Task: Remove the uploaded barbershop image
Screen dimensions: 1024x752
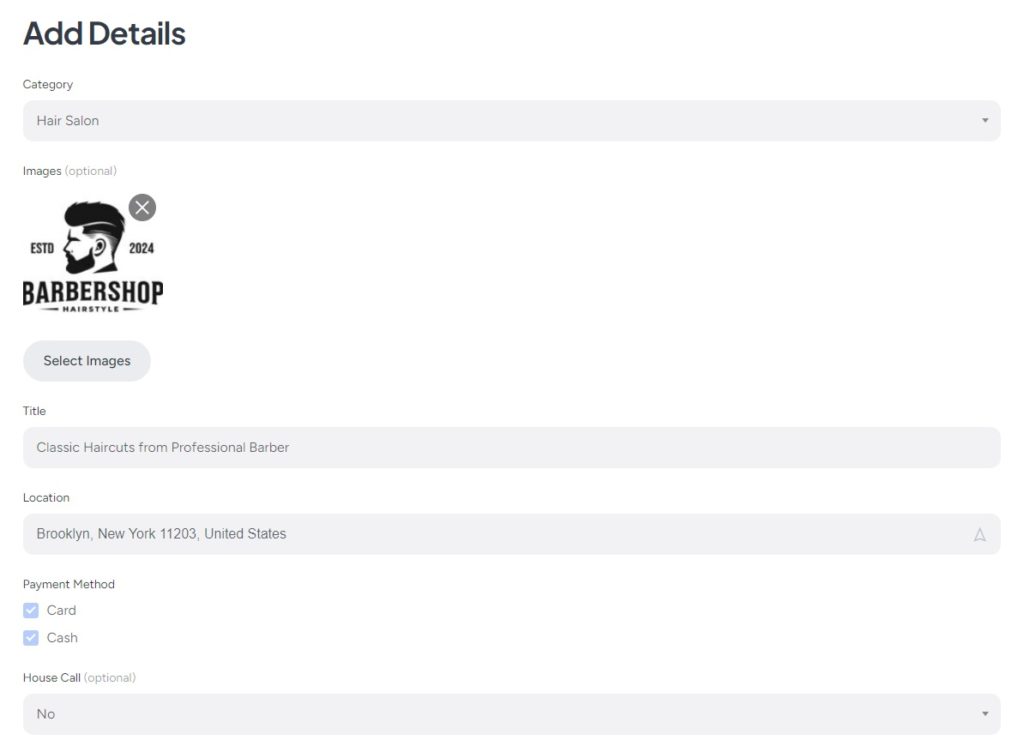Action: (141, 207)
